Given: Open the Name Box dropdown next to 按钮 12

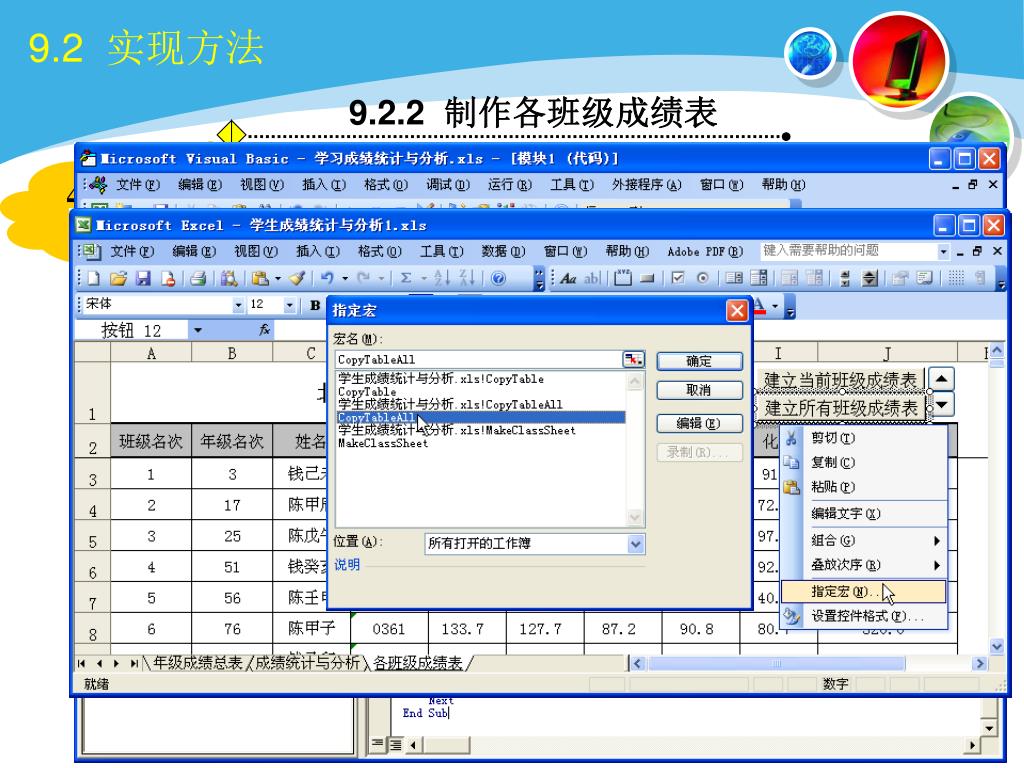Looking at the screenshot, I should pos(198,330).
